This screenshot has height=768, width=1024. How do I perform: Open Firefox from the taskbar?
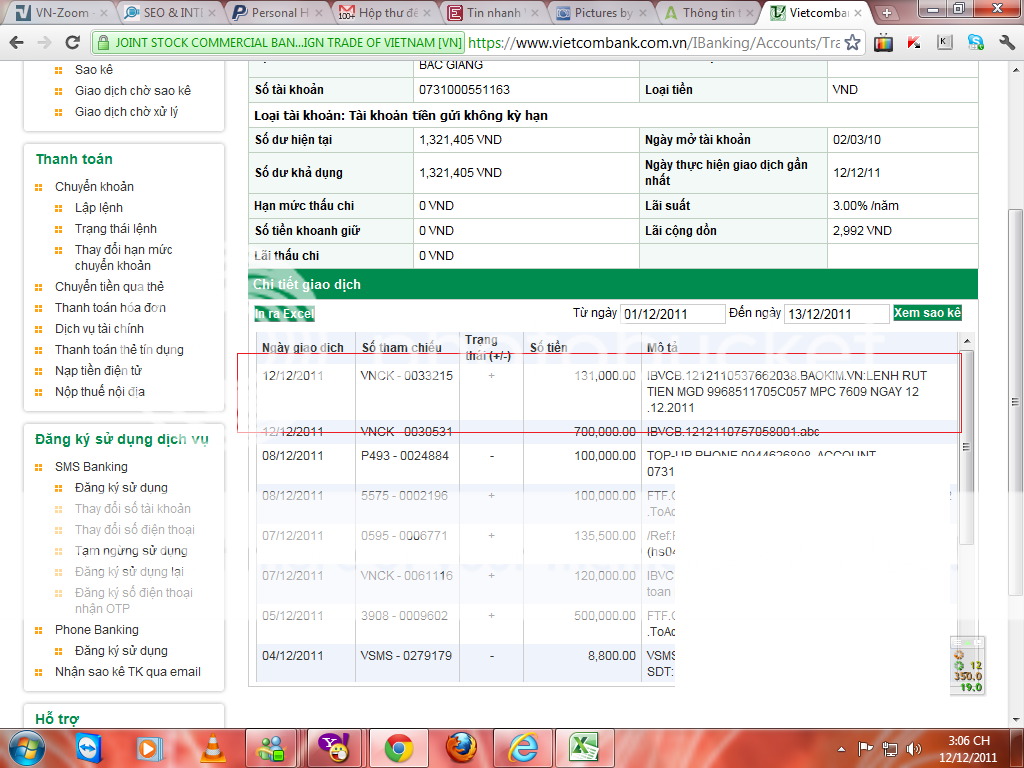coord(461,748)
